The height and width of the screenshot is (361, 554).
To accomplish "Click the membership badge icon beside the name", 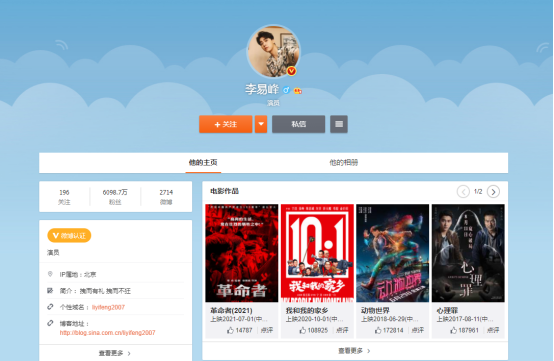I will pyautogui.click(x=297, y=91).
